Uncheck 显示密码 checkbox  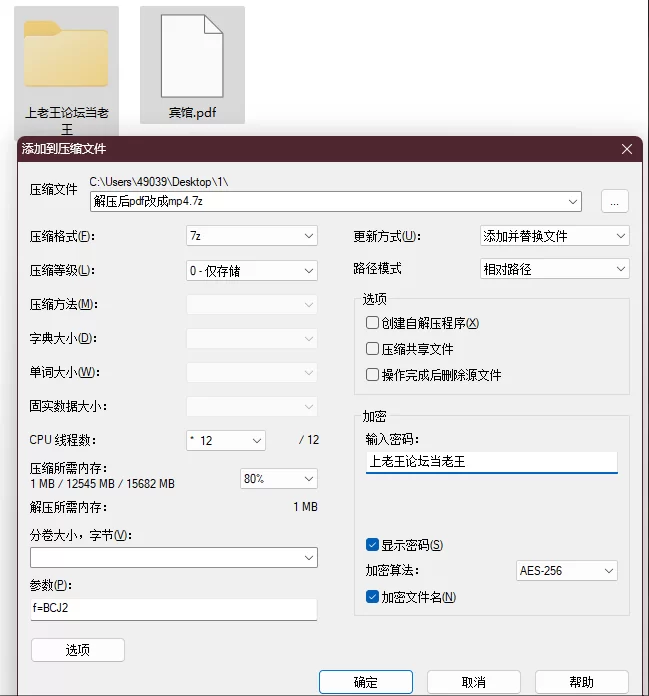point(372,545)
